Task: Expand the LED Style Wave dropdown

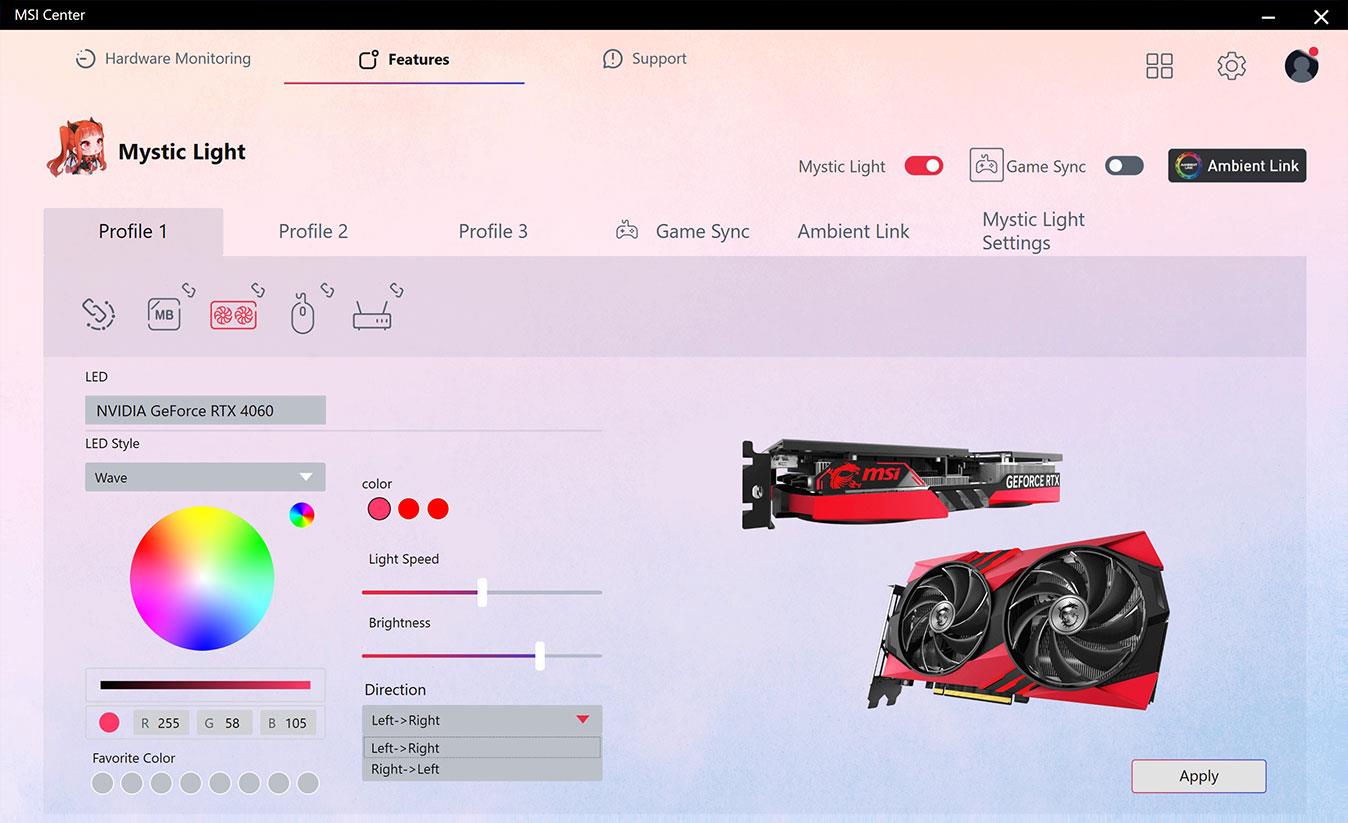Action: click(205, 477)
